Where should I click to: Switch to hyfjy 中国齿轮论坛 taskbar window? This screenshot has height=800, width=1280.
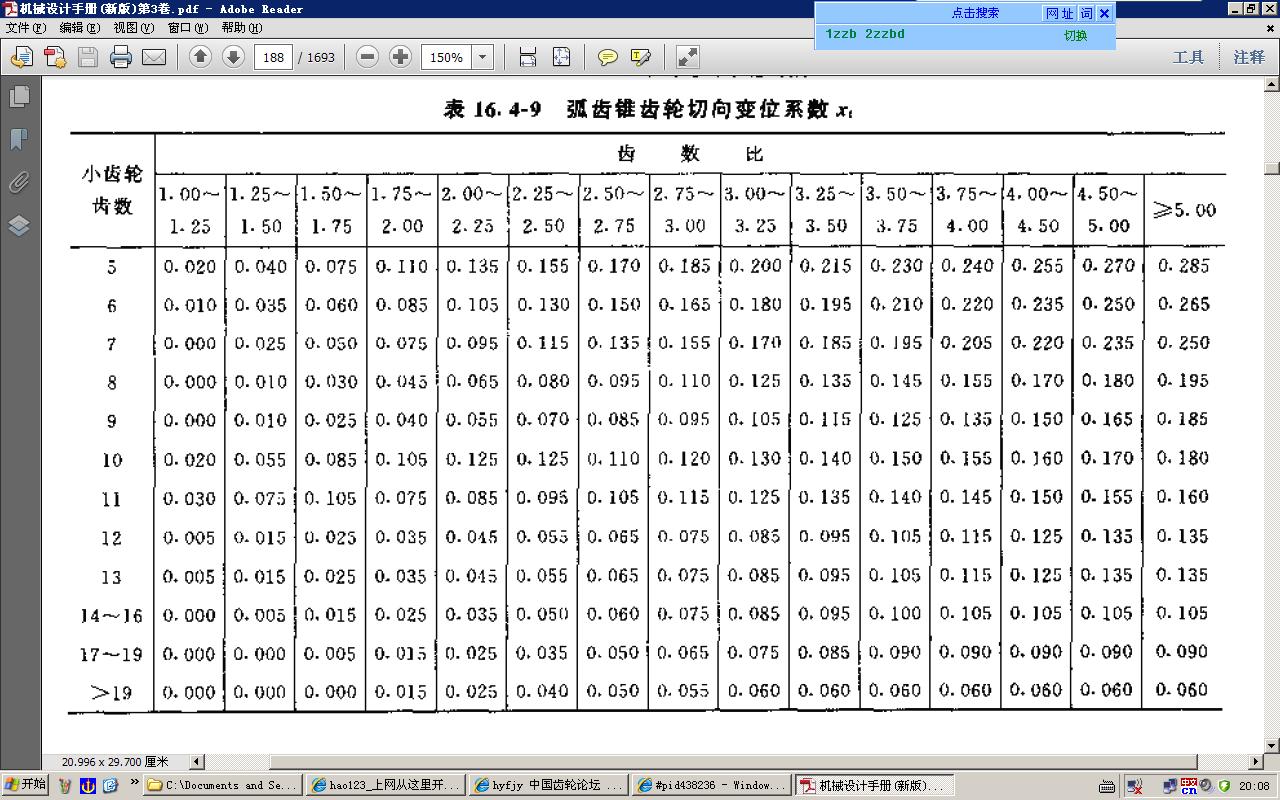coord(549,785)
